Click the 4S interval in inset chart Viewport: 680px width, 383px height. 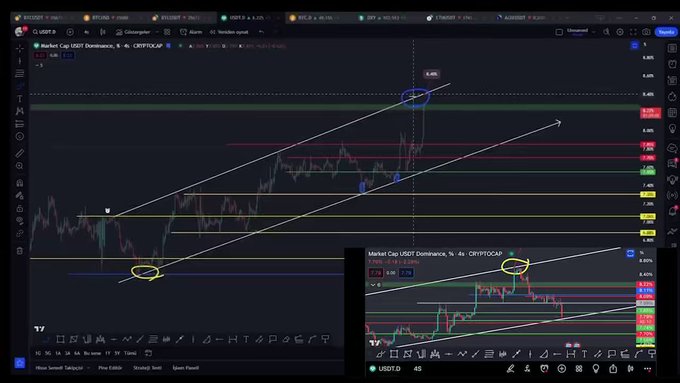pos(417,369)
